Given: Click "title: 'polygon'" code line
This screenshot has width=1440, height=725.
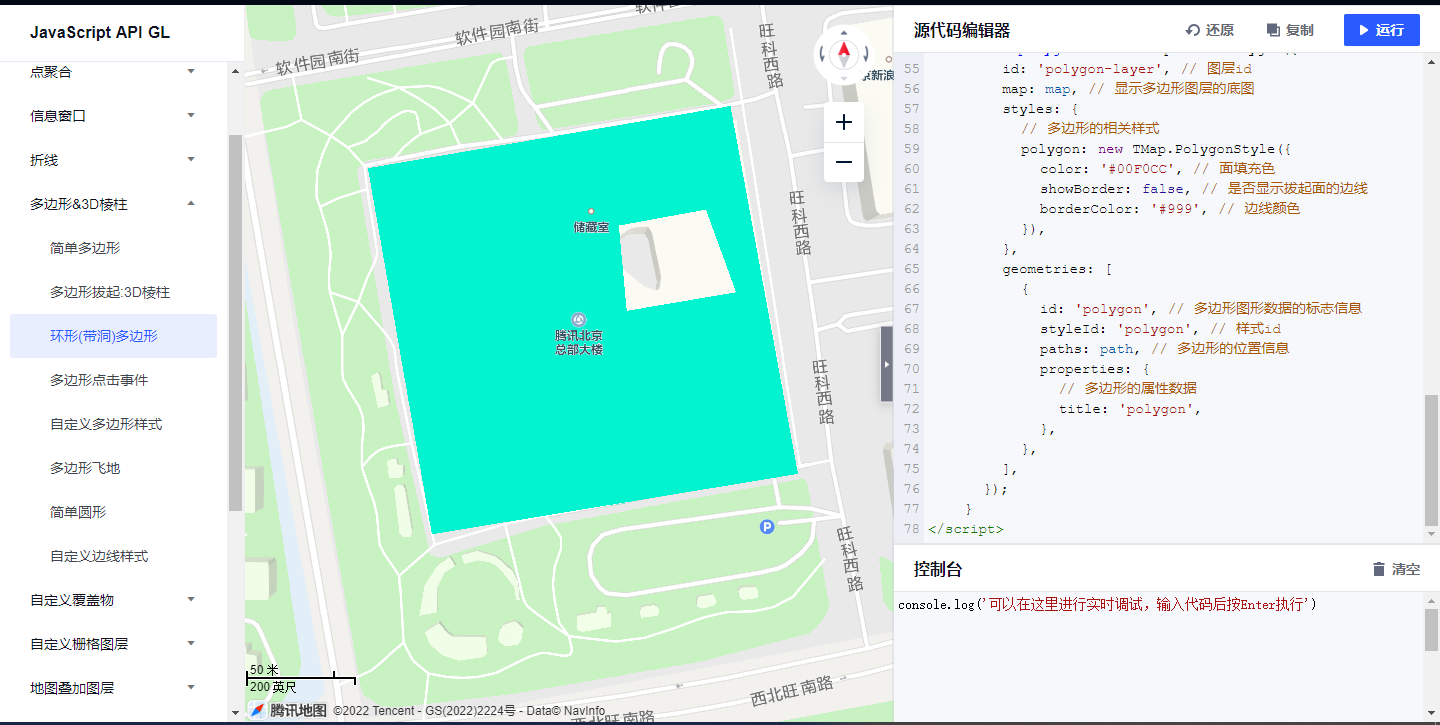Looking at the screenshot, I should tap(1130, 409).
